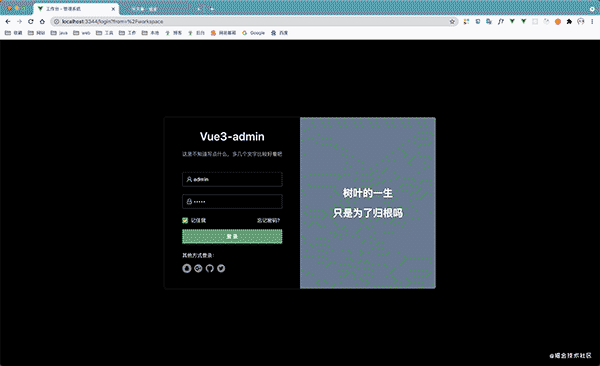
Task: Open the 本地 bookmarks folder
Action: click(150, 33)
